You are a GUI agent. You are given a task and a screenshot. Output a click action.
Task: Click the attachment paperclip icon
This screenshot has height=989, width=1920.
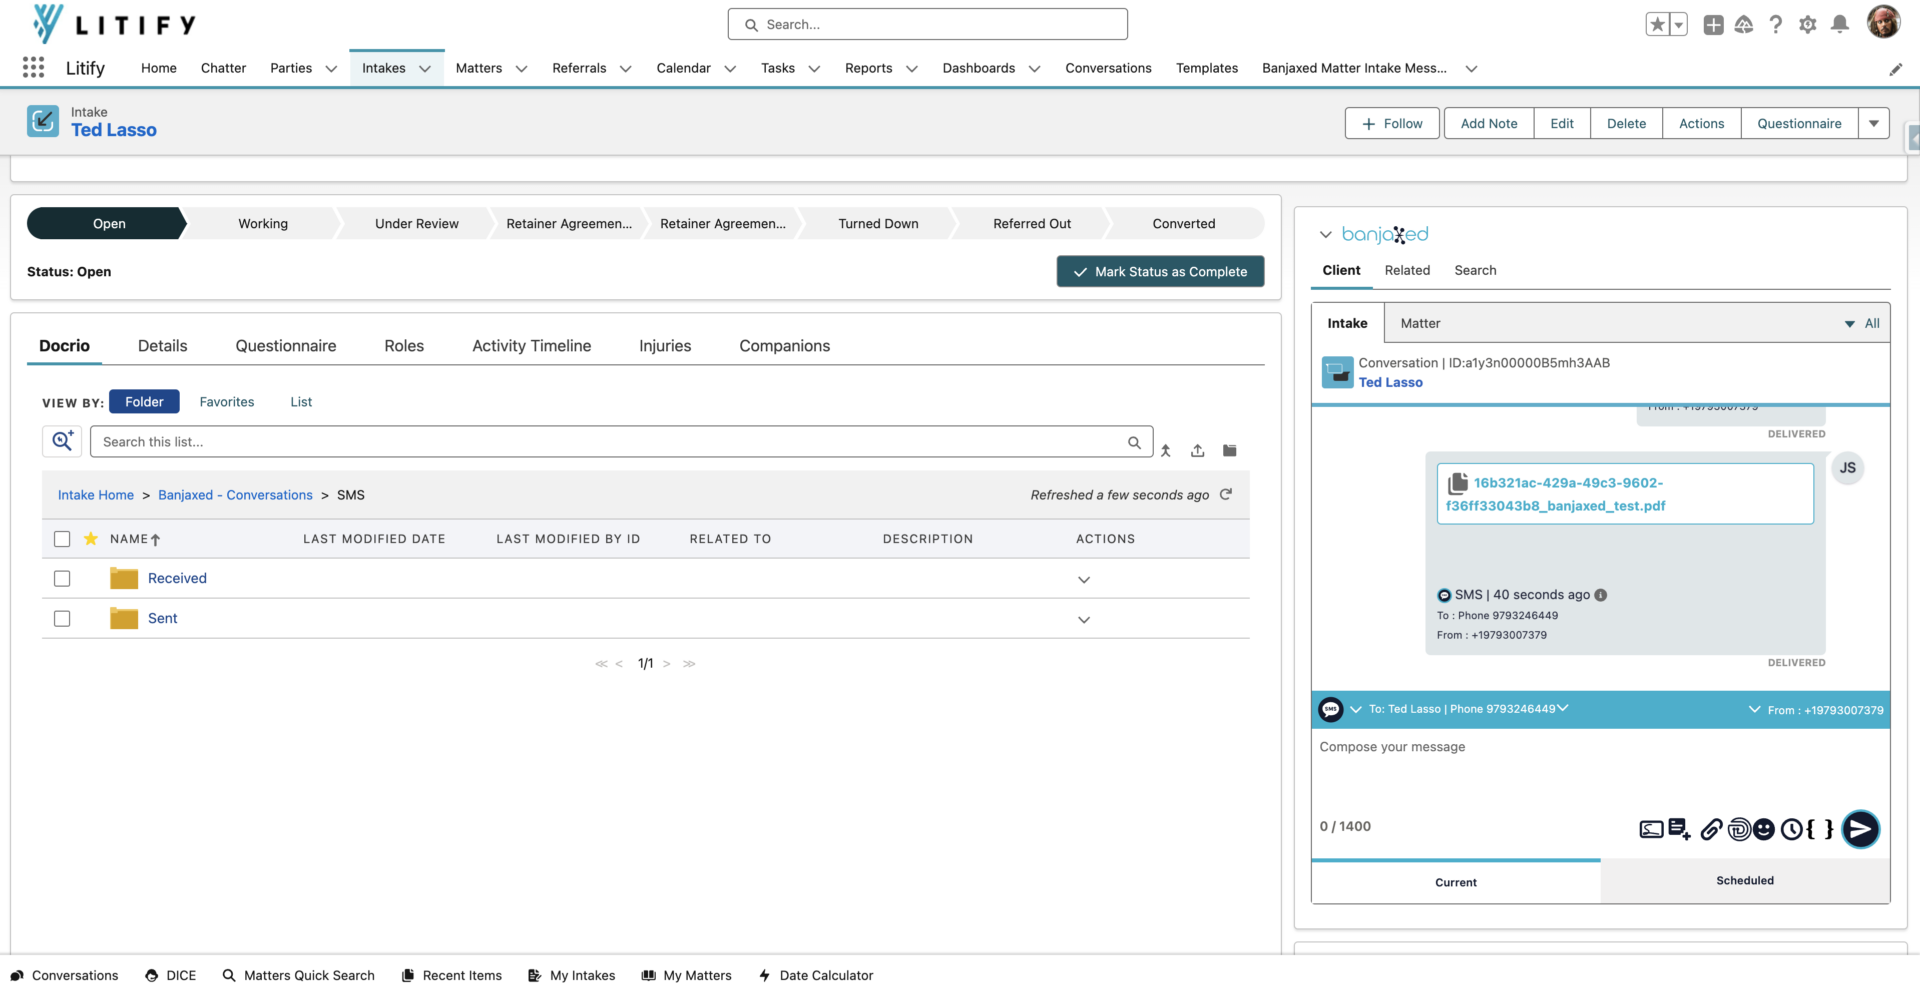click(1711, 829)
